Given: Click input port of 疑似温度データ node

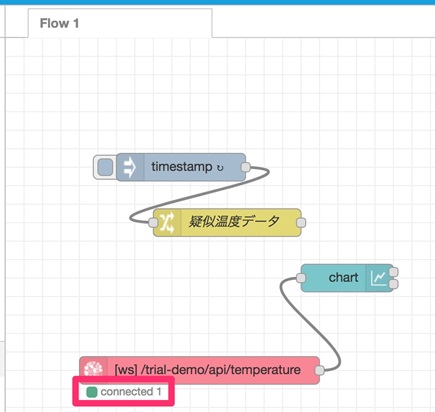Looking at the screenshot, I should (x=153, y=222).
